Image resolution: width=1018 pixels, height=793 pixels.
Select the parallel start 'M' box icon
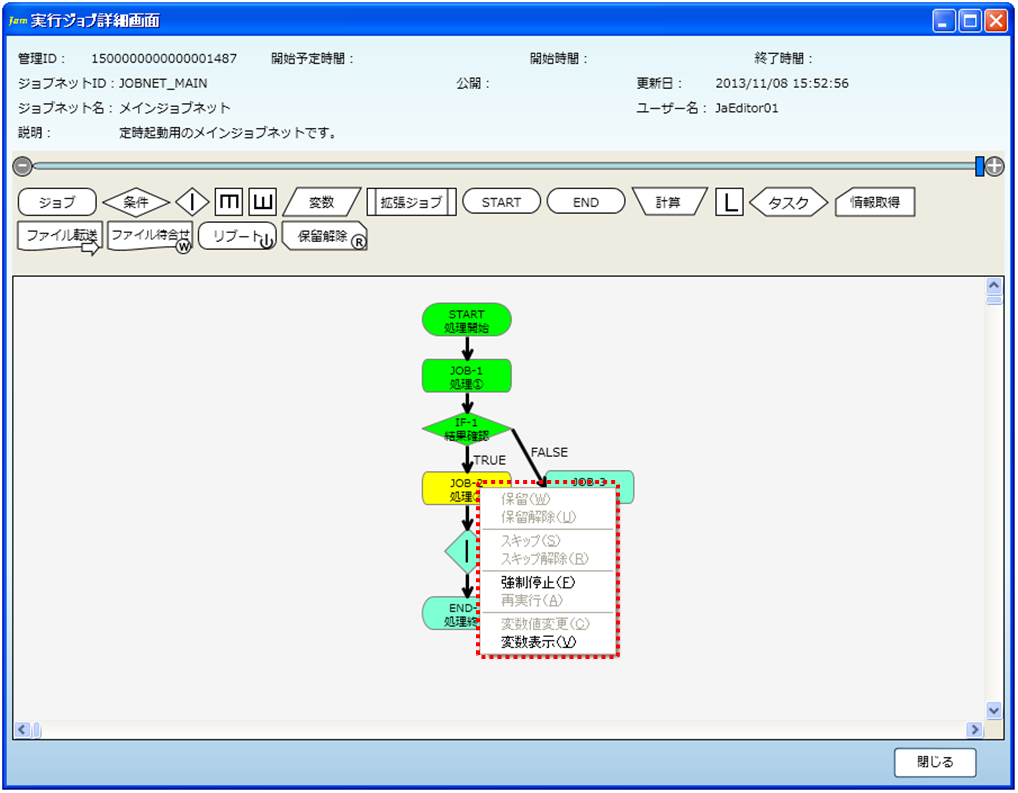(x=229, y=202)
